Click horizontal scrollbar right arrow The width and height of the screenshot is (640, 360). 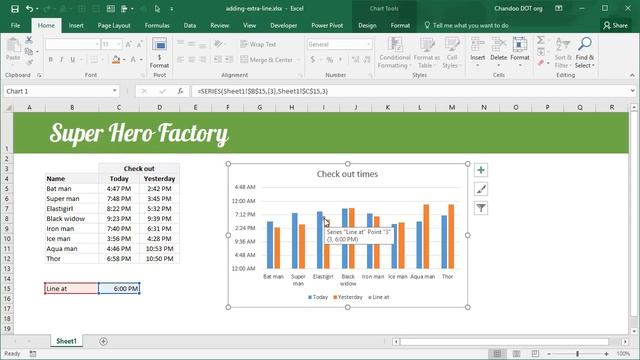625,341
